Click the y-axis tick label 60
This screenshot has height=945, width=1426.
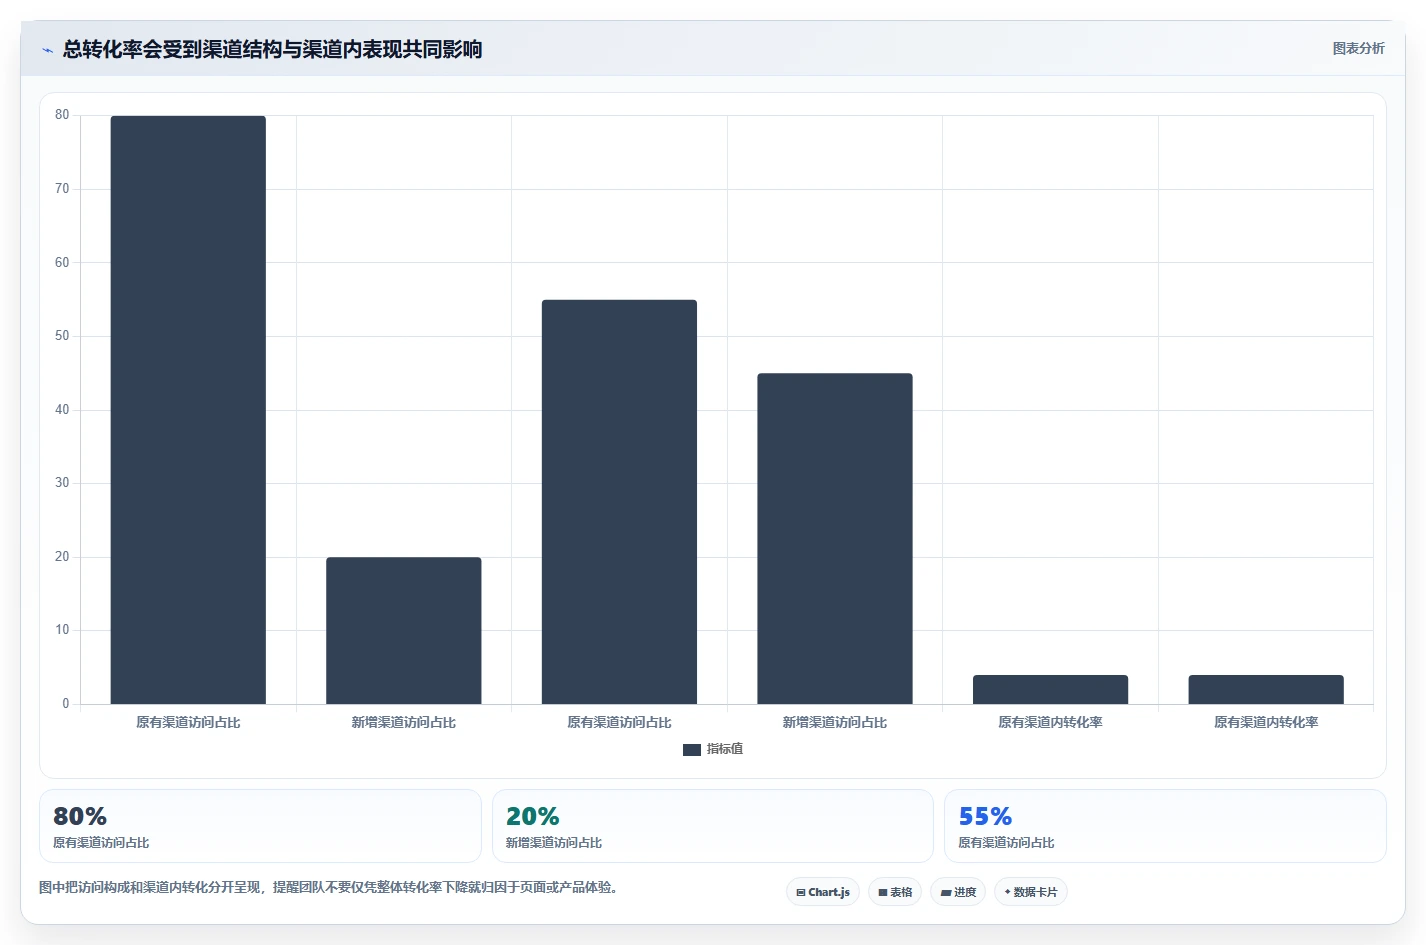62,263
